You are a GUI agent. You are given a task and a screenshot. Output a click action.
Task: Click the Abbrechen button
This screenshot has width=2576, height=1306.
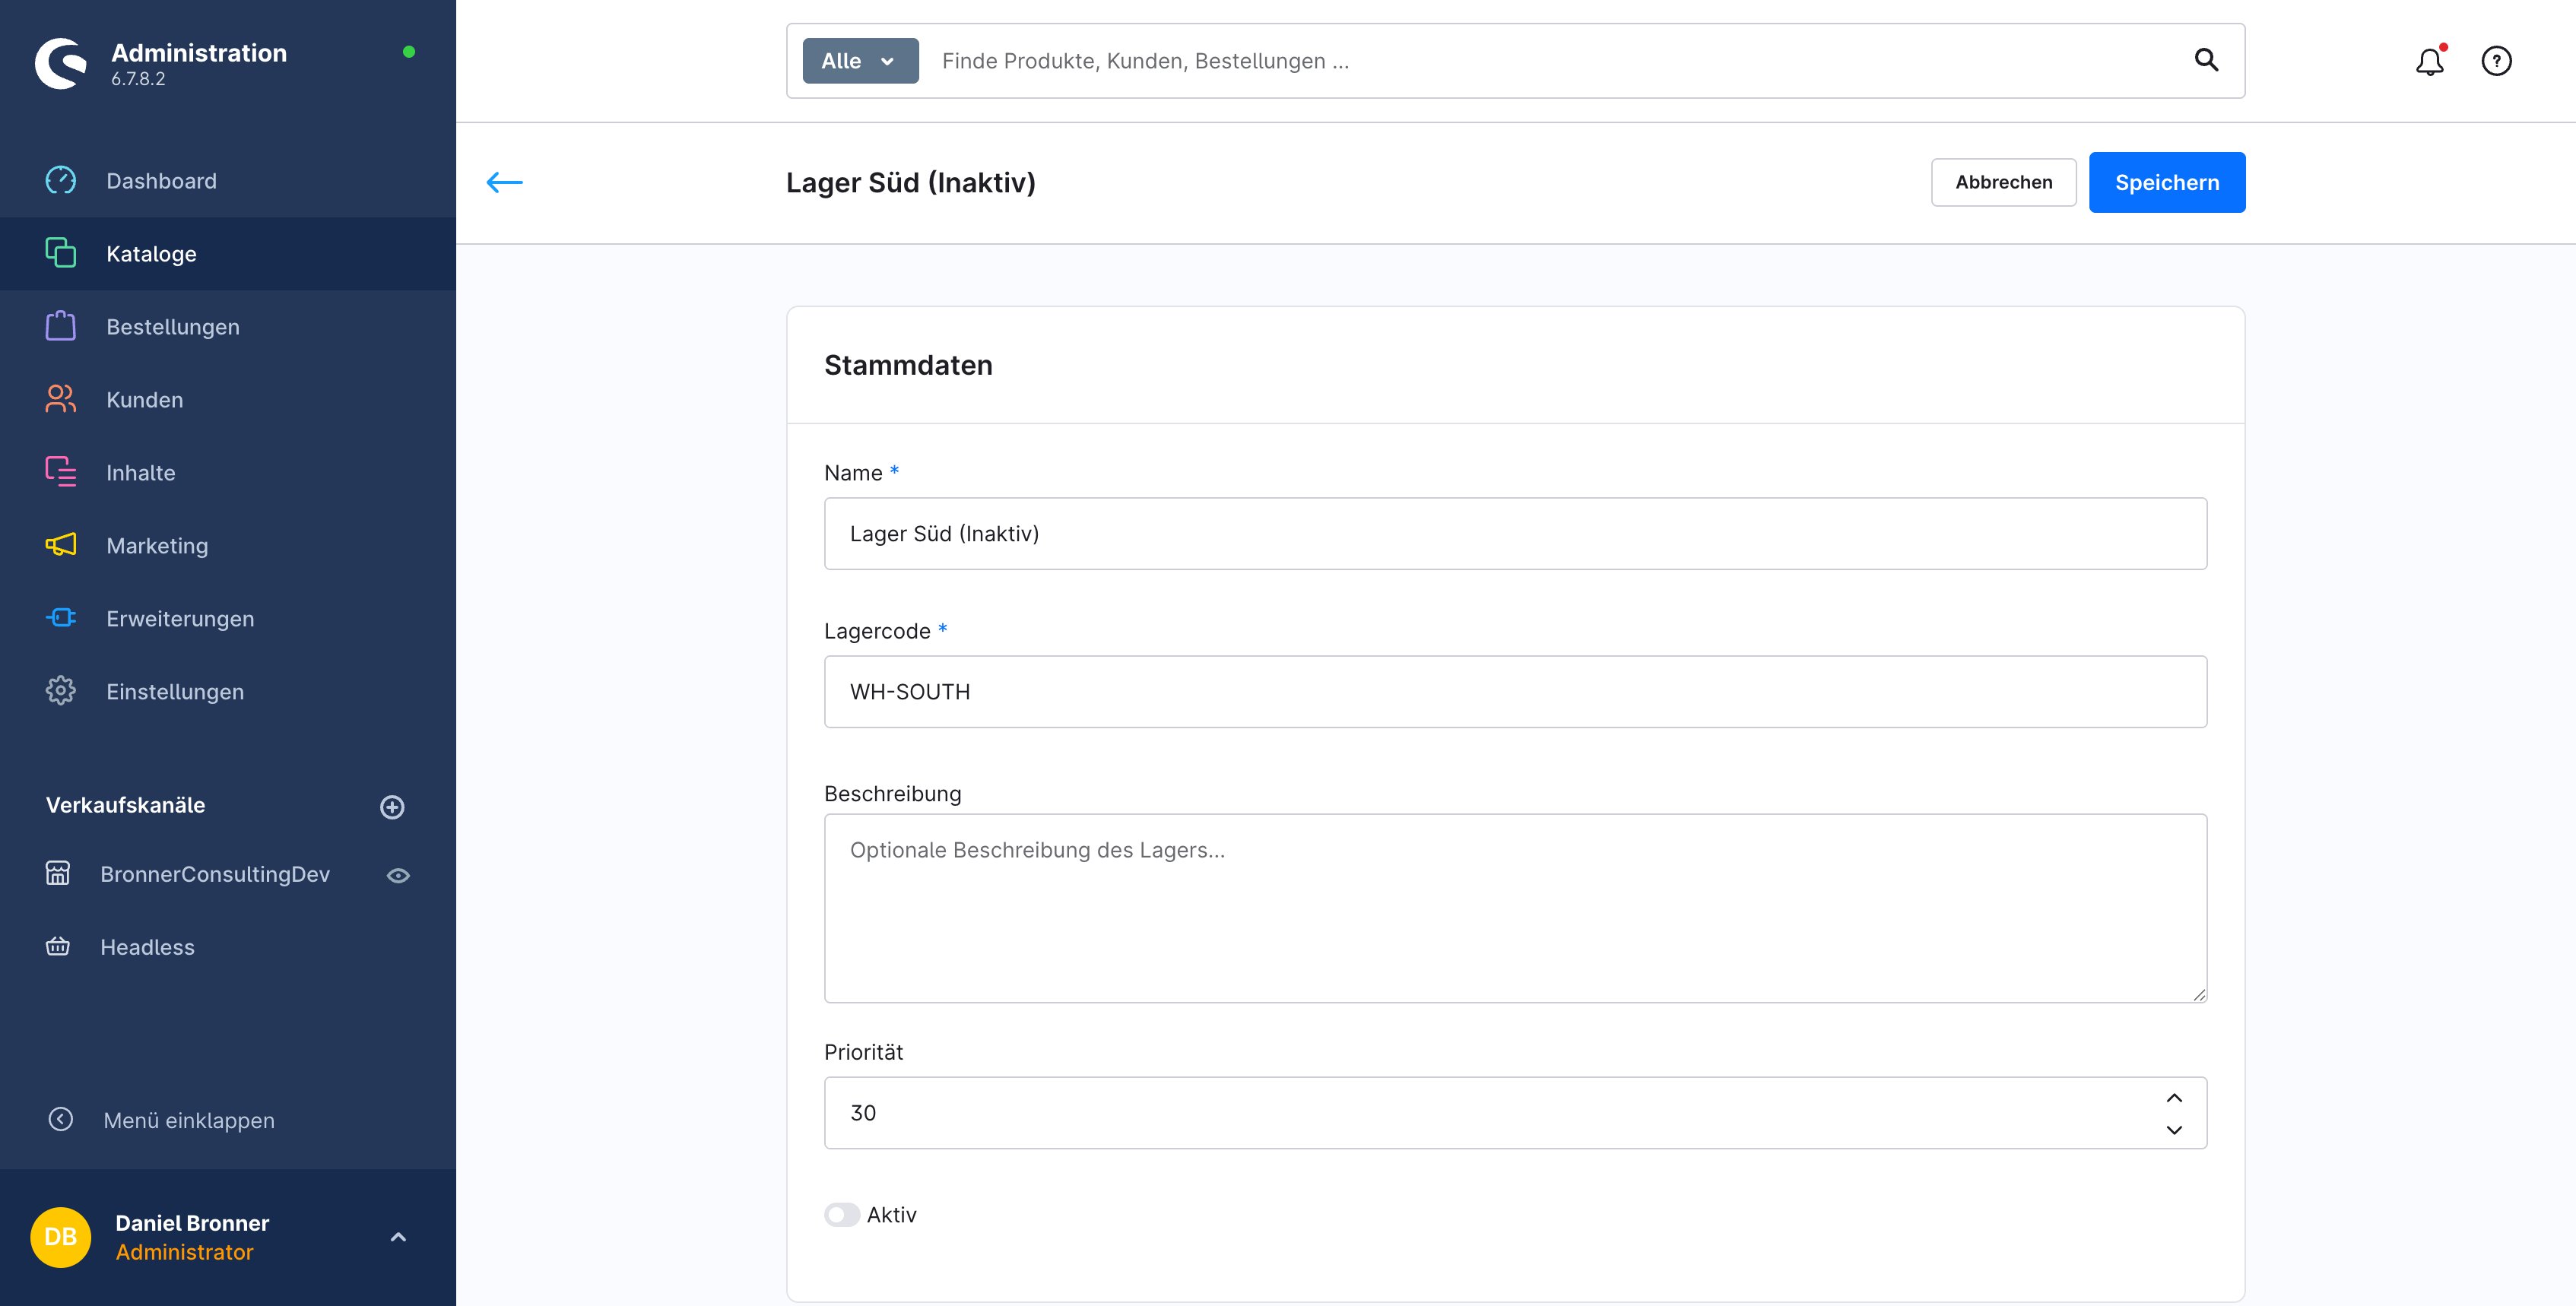coord(2003,182)
